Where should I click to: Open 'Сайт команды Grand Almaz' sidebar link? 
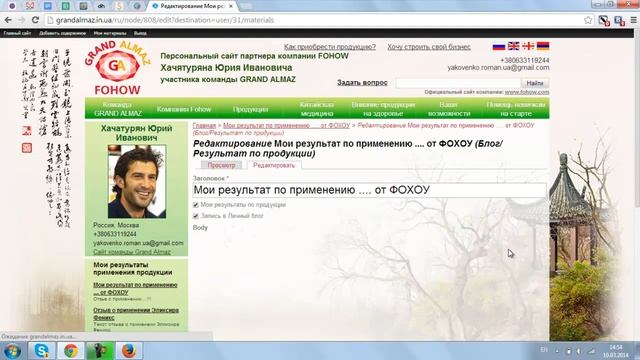pos(132,252)
